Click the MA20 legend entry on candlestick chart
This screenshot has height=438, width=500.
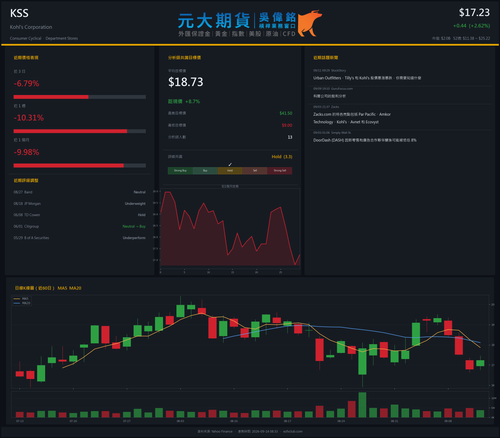click(22, 303)
